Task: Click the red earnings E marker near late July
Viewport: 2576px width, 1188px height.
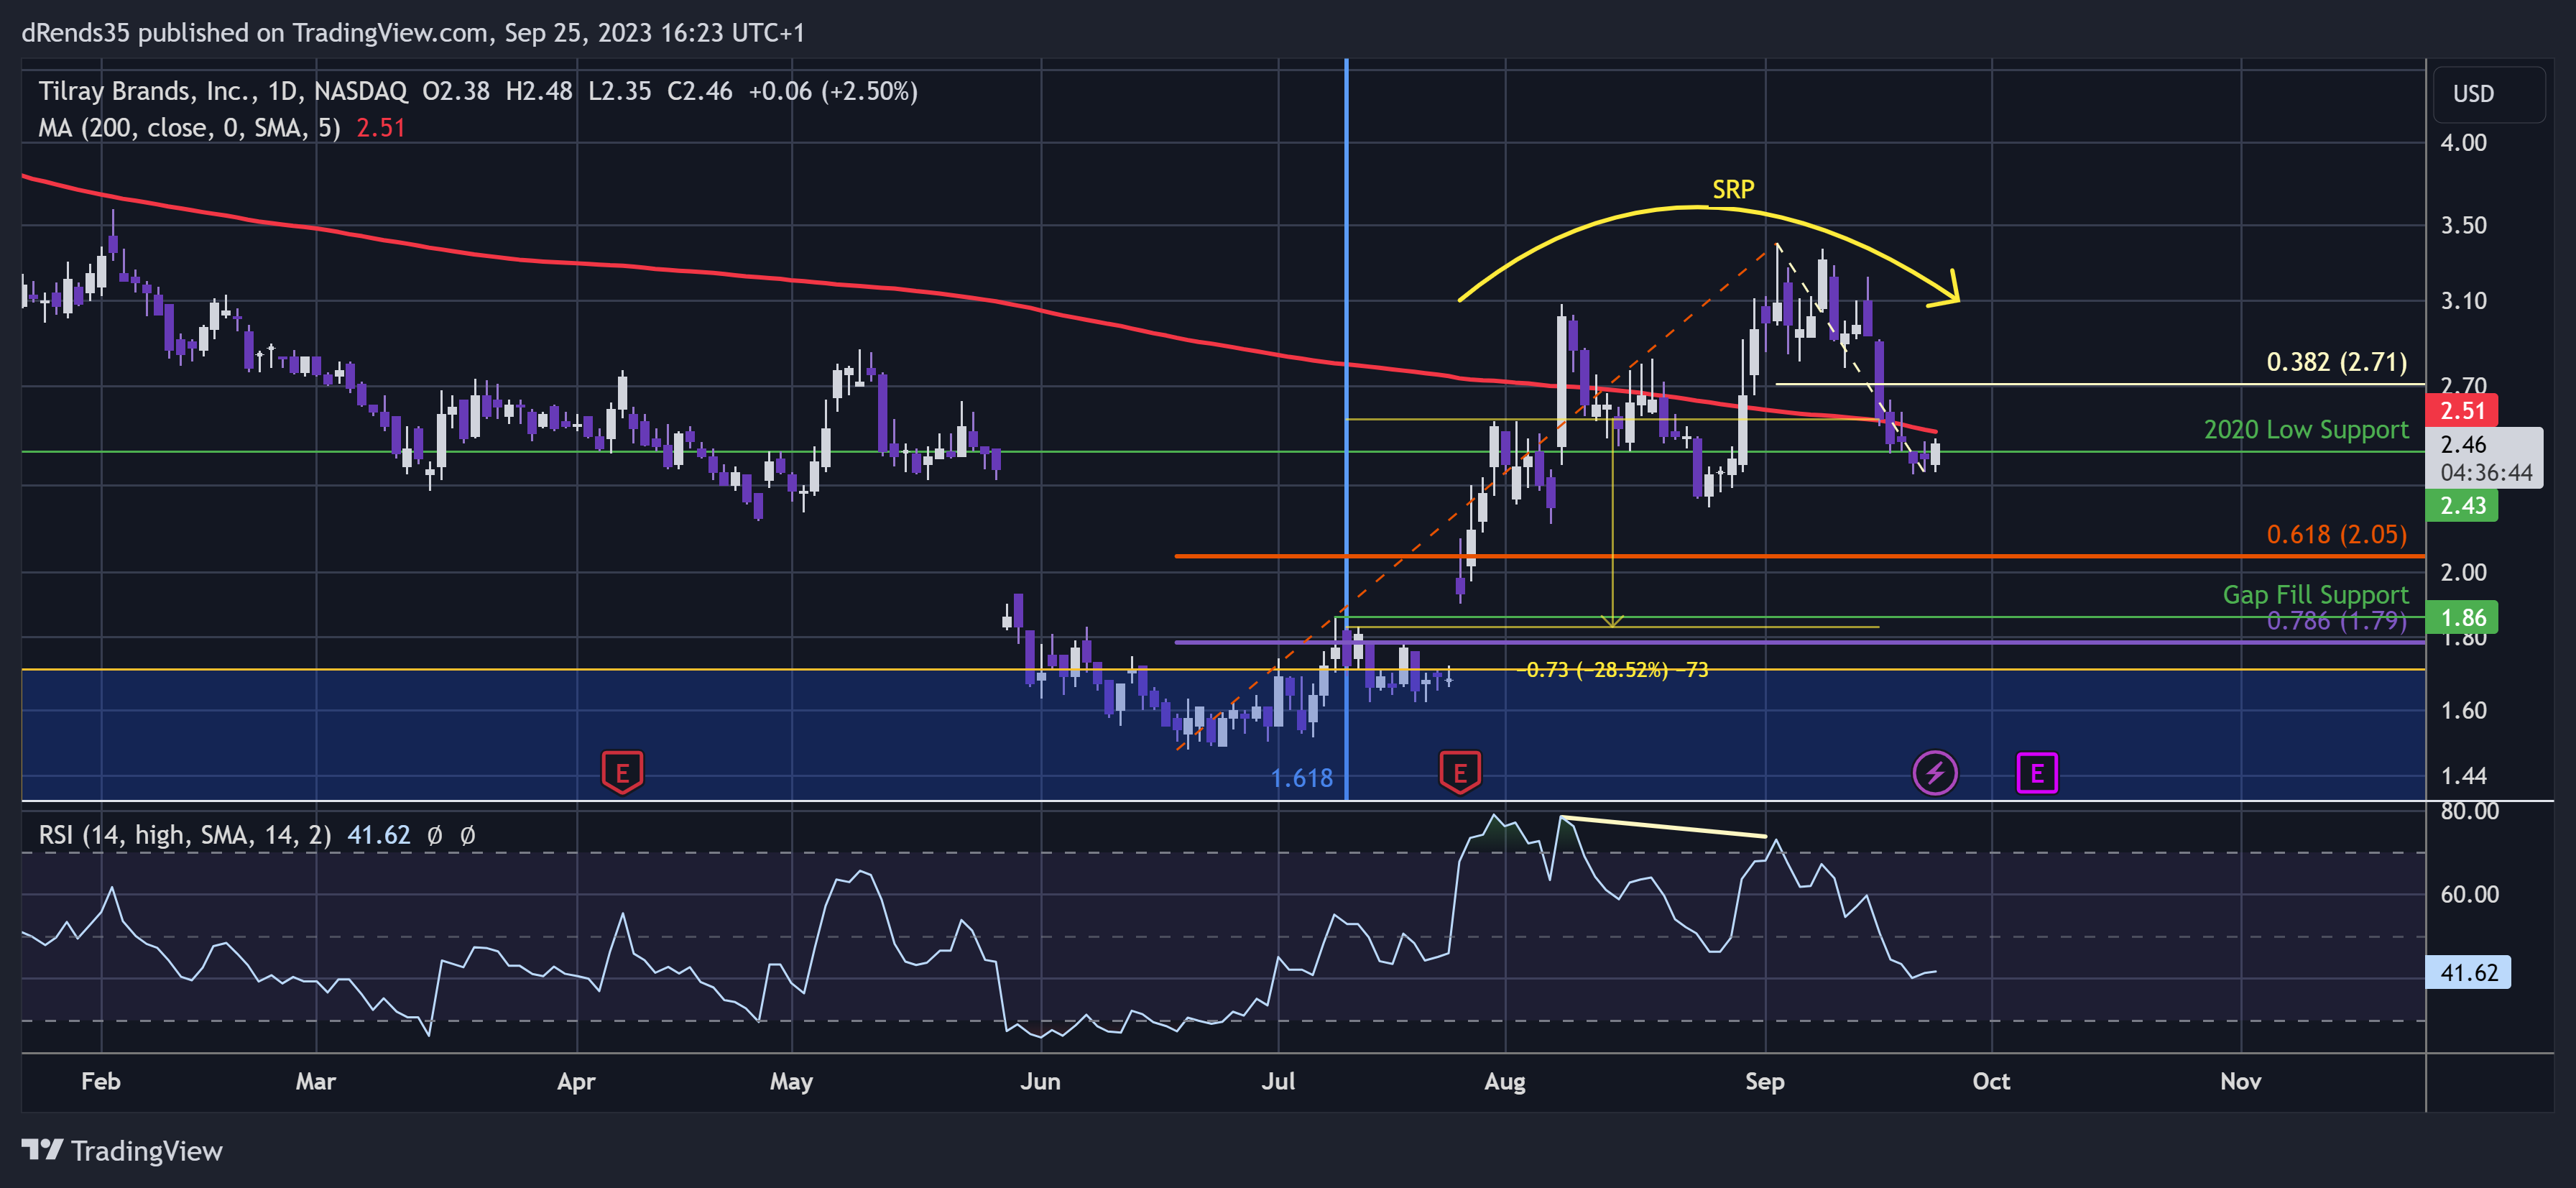Action: point(1460,772)
